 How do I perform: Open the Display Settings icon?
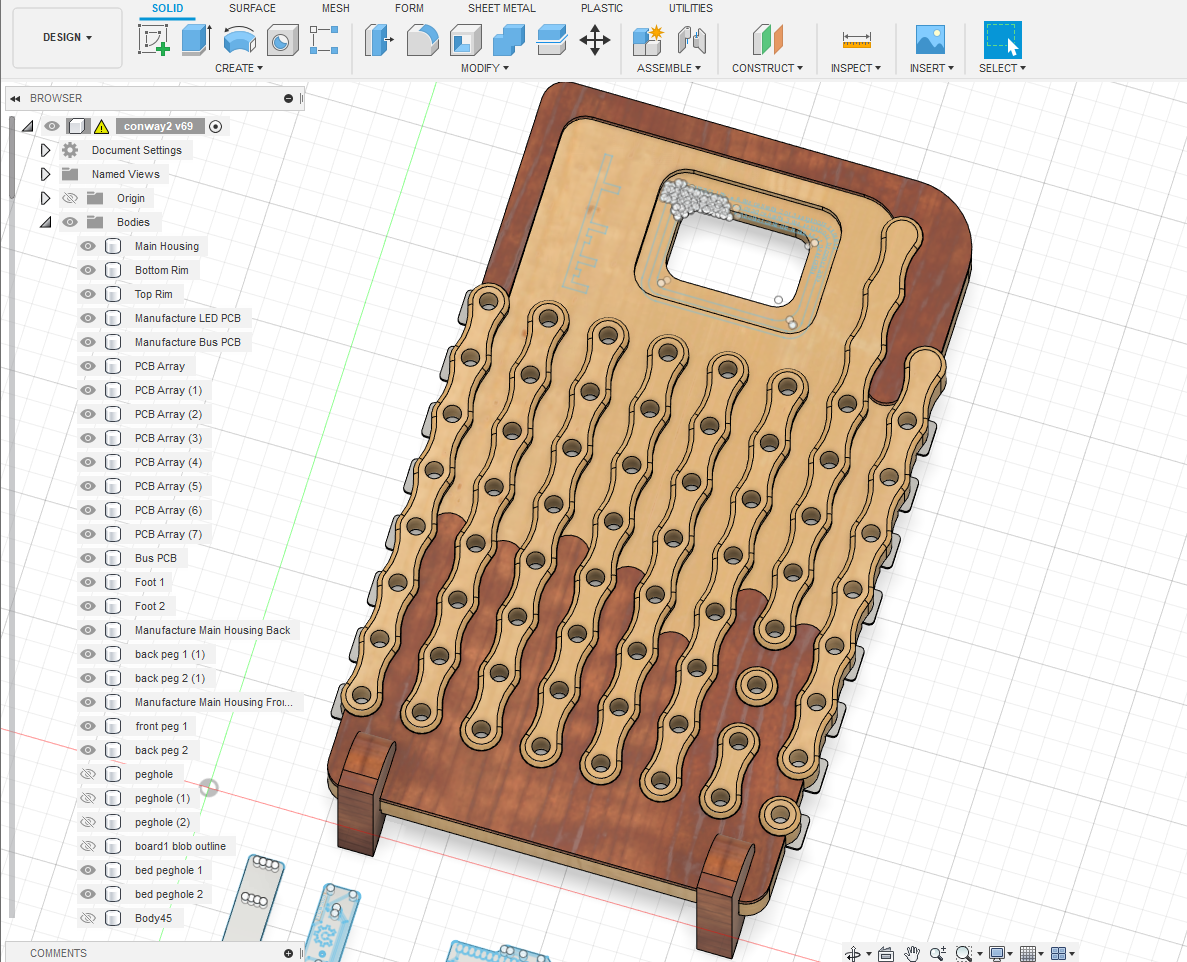pos(996,954)
